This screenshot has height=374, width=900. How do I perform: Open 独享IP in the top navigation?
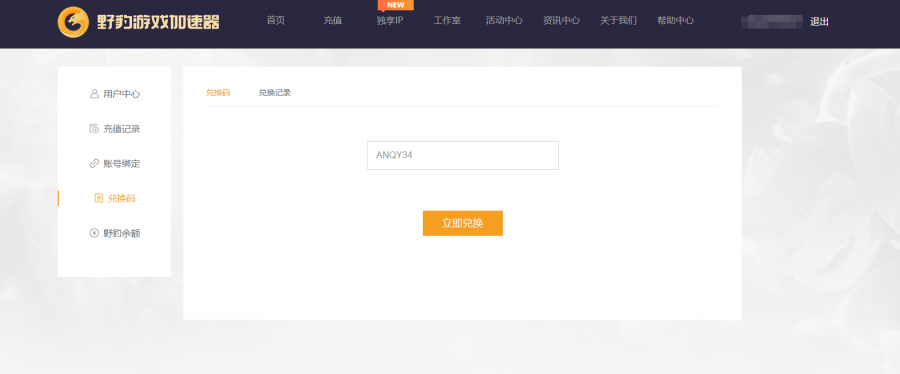[390, 21]
